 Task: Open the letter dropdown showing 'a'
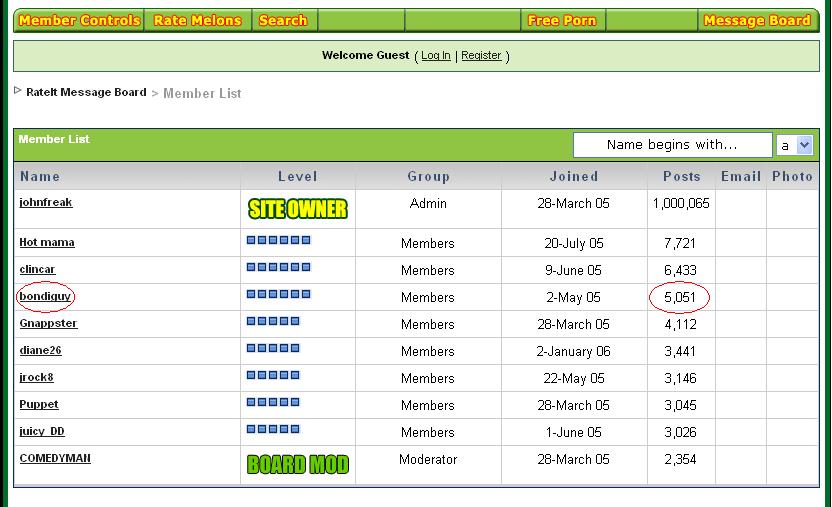tap(795, 145)
